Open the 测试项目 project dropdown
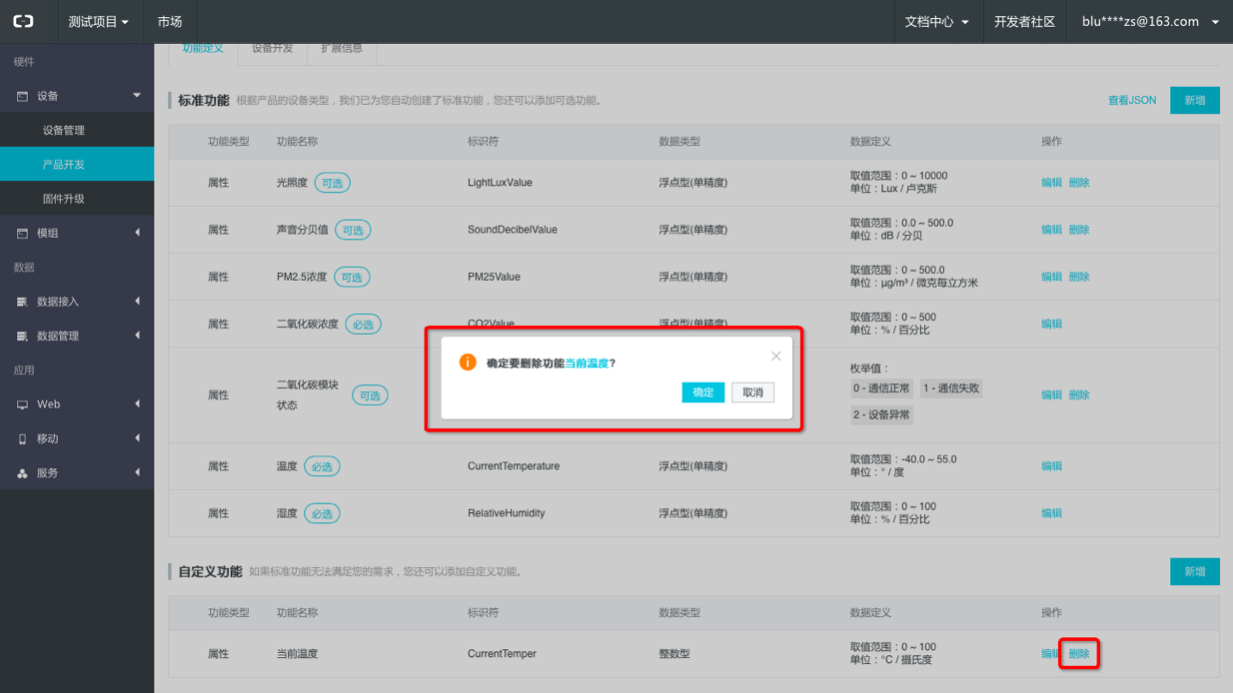 (x=98, y=21)
